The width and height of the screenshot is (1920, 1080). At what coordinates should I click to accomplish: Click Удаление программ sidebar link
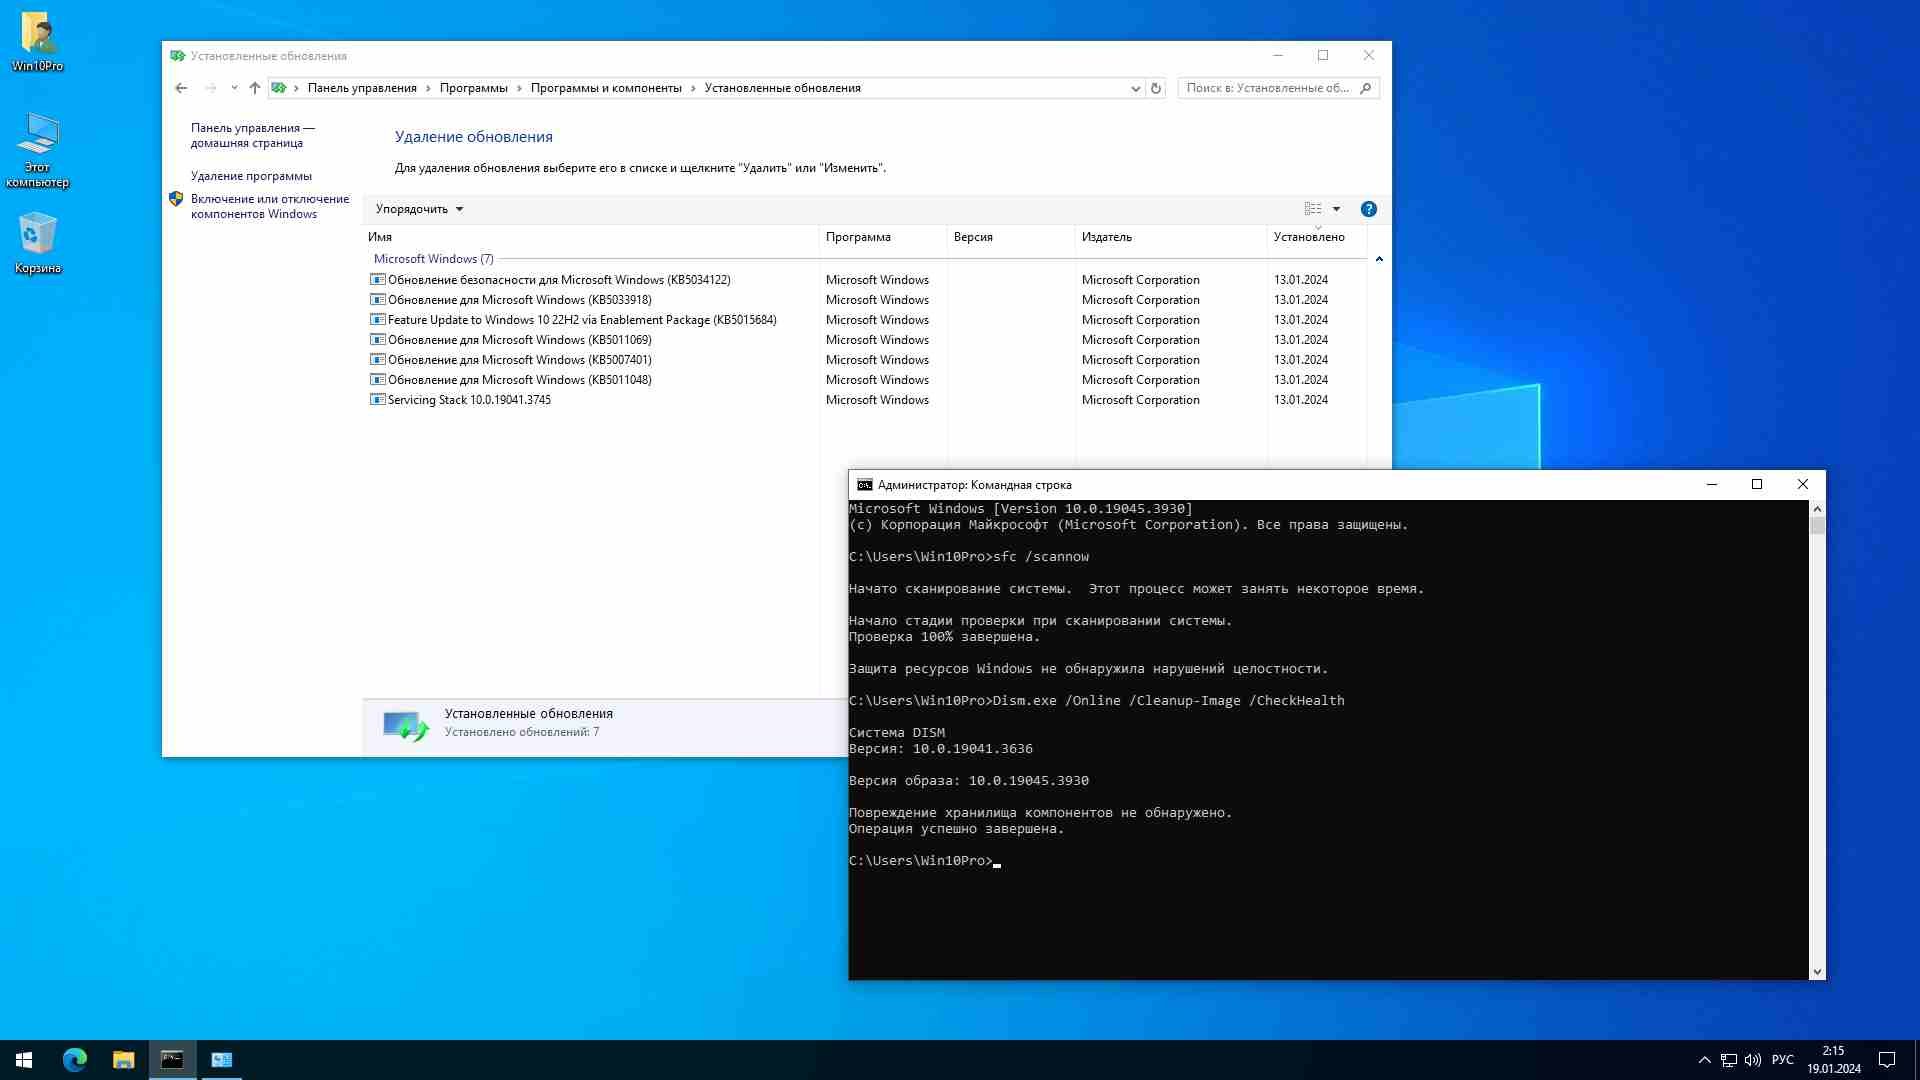coord(251,174)
